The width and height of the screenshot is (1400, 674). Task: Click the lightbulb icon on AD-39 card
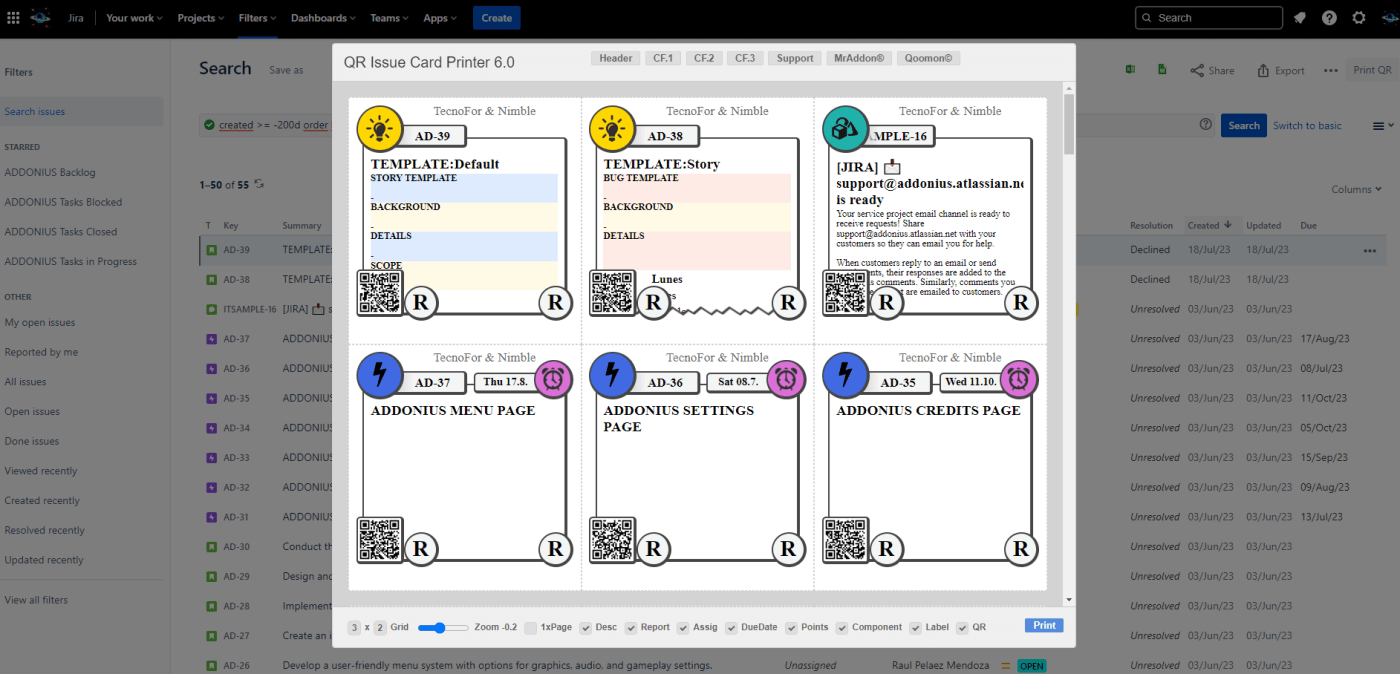tap(379, 129)
